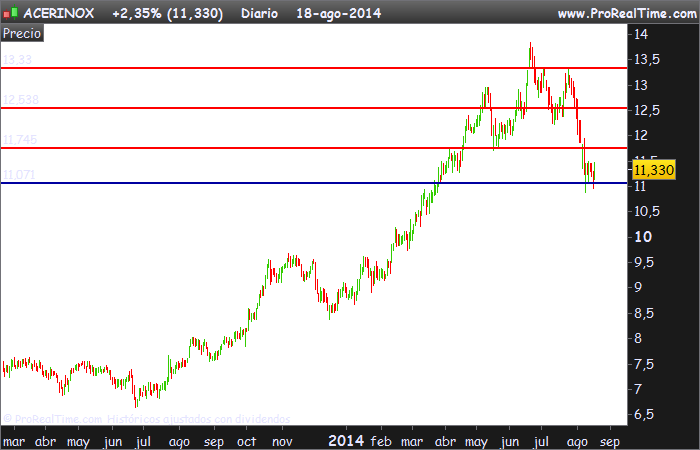Click the 7,5 price axis label

pos(646,364)
